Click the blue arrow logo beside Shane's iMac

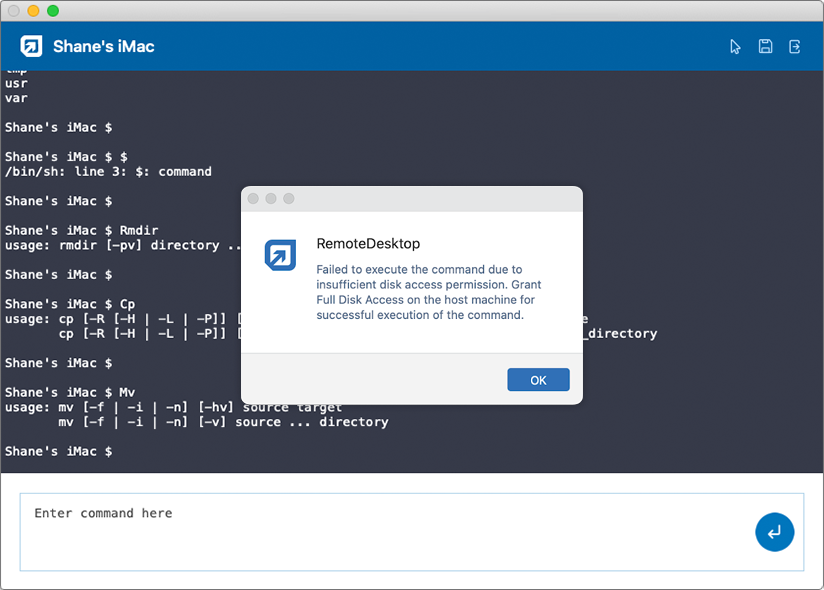[x=32, y=47]
